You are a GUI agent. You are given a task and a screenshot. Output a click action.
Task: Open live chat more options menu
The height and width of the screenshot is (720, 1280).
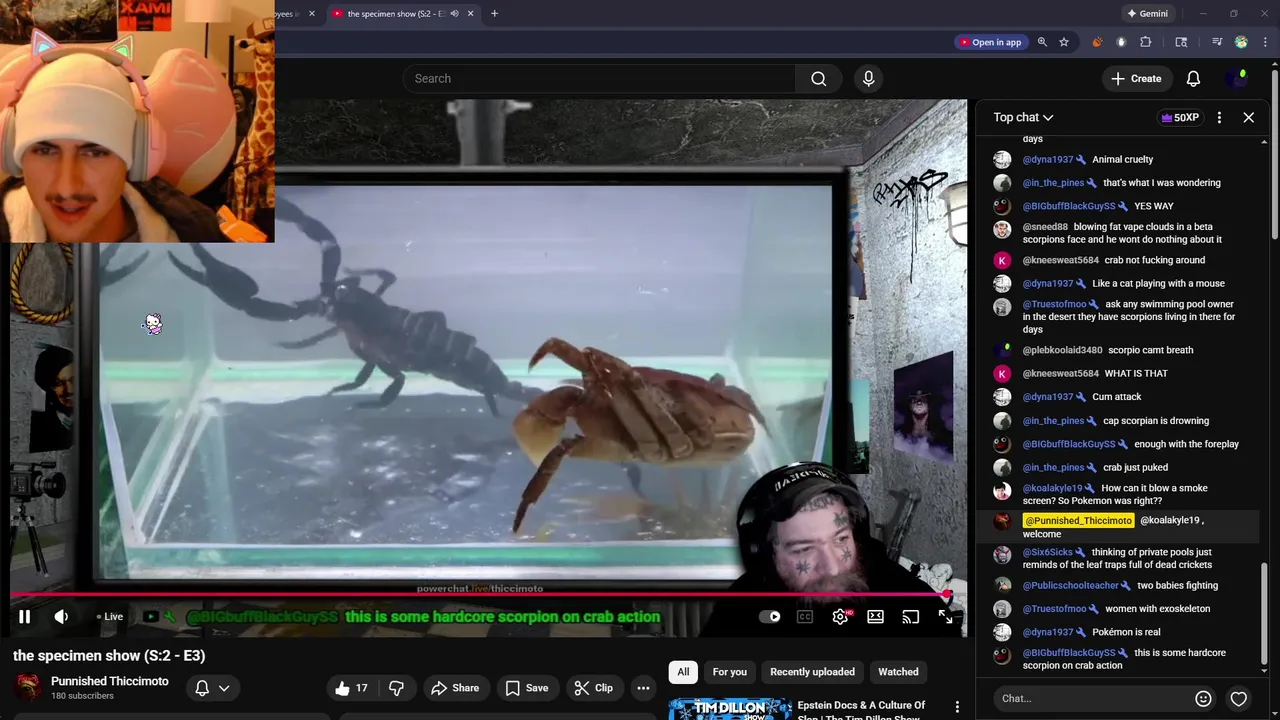tap(1219, 117)
